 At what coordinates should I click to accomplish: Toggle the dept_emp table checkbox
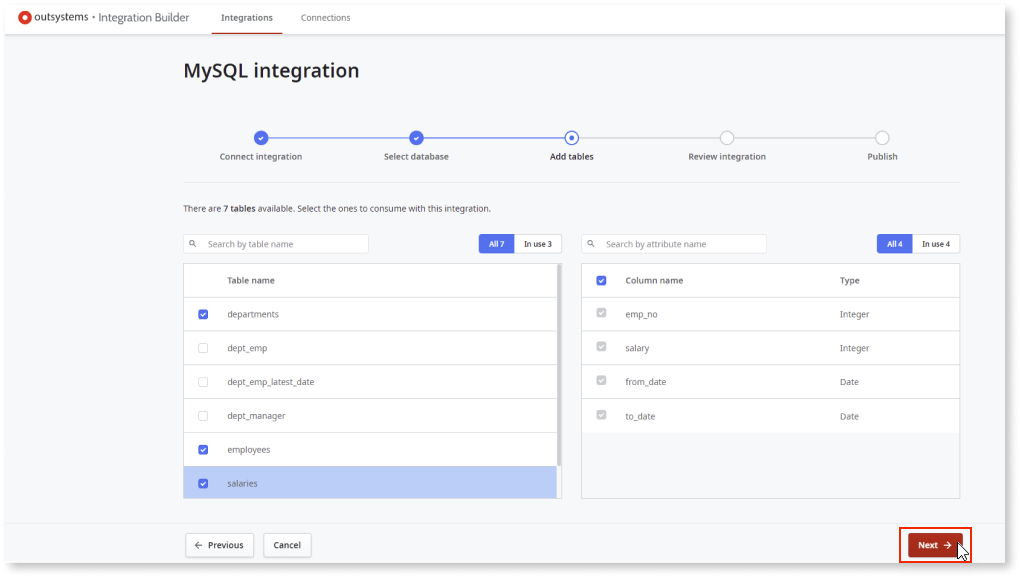point(203,347)
